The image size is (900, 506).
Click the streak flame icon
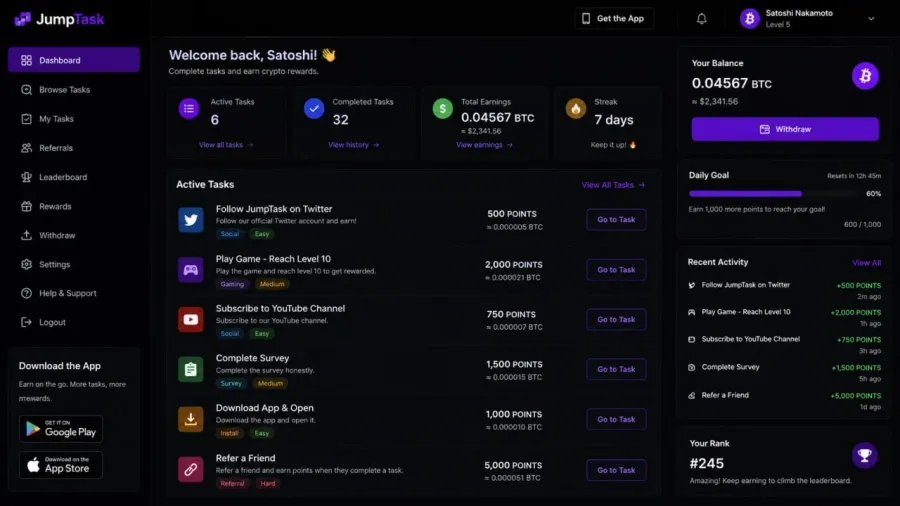(x=576, y=108)
